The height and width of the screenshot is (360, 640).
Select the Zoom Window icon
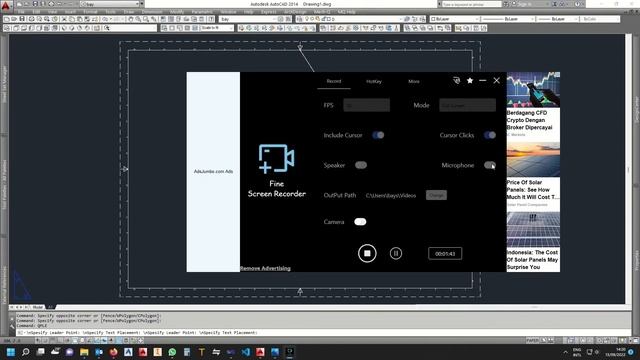(x=146, y=19)
